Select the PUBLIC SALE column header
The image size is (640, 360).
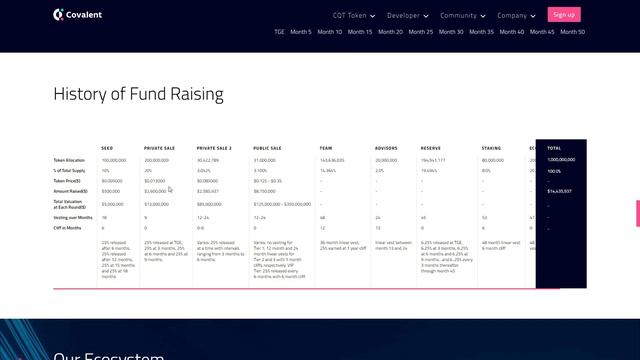267,148
